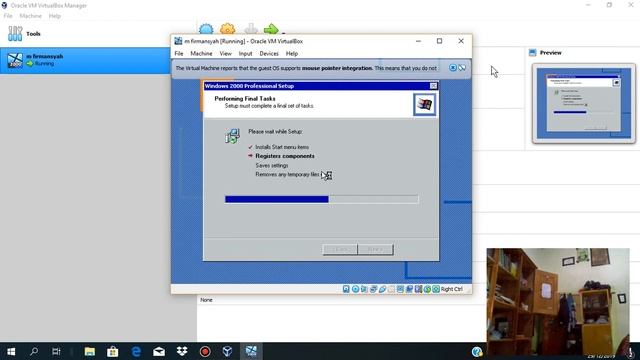Open Task View from the taskbar
The height and width of the screenshot is (360, 640).
[x=56, y=351]
